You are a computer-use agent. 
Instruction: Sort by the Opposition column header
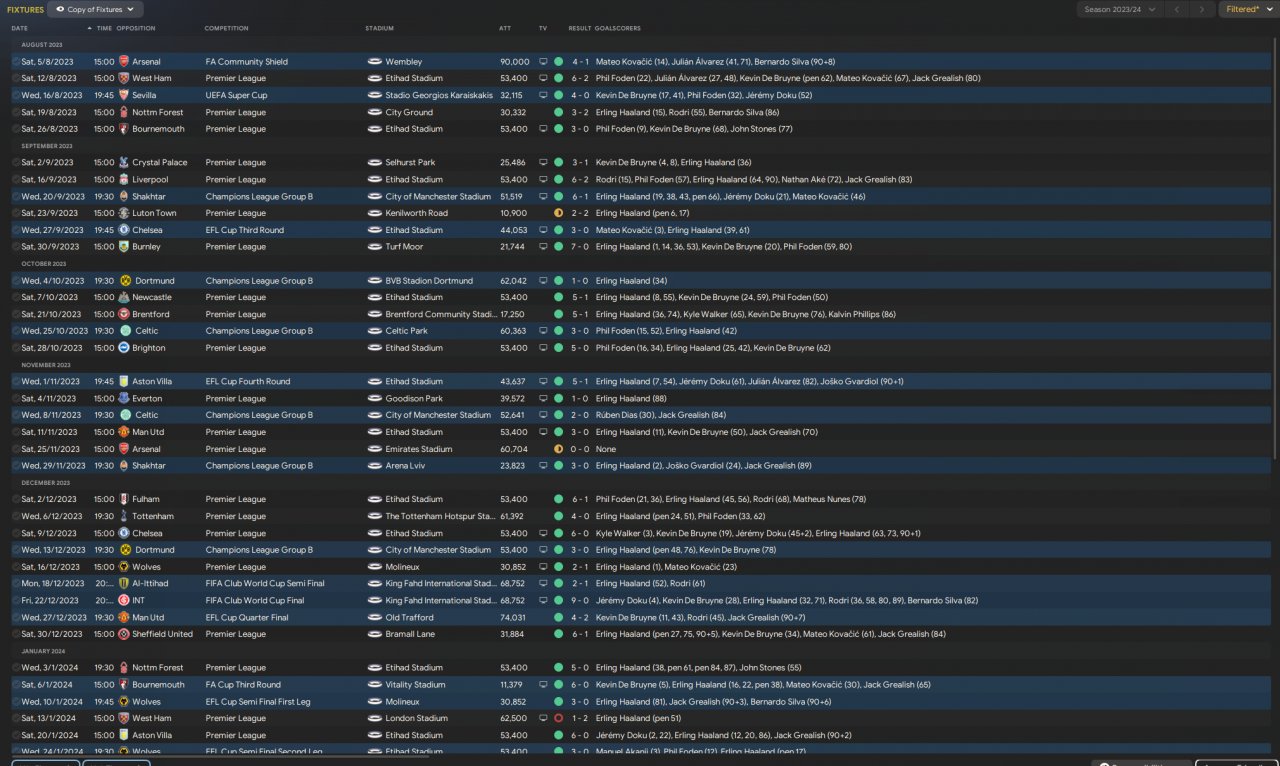tap(136, 28)
